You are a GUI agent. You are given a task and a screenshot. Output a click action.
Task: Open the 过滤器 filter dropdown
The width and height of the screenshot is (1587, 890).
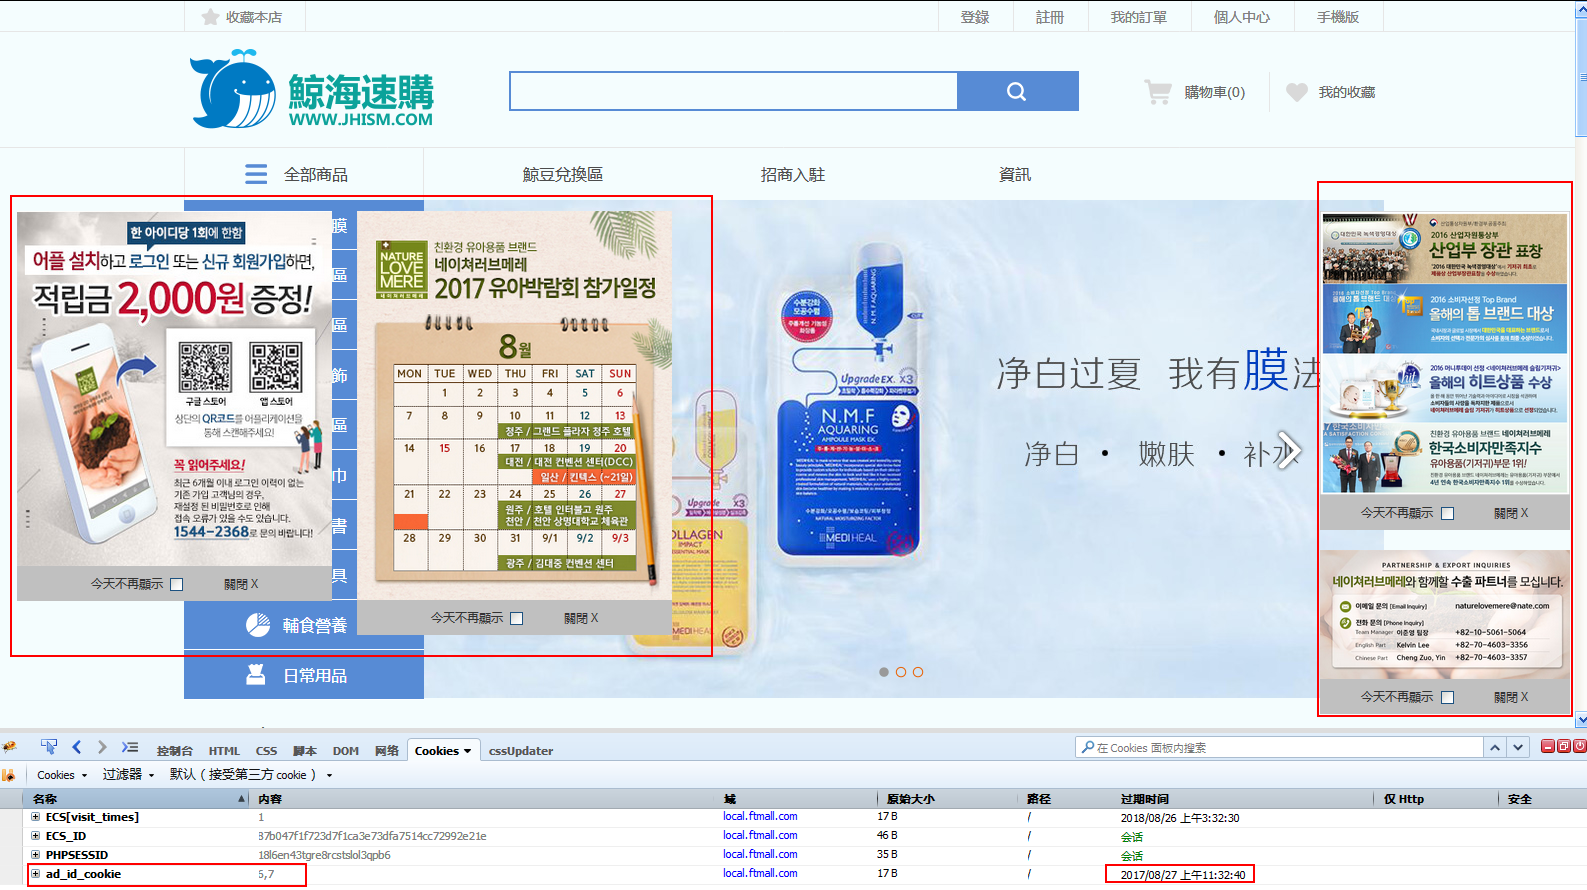pos(128,775)
